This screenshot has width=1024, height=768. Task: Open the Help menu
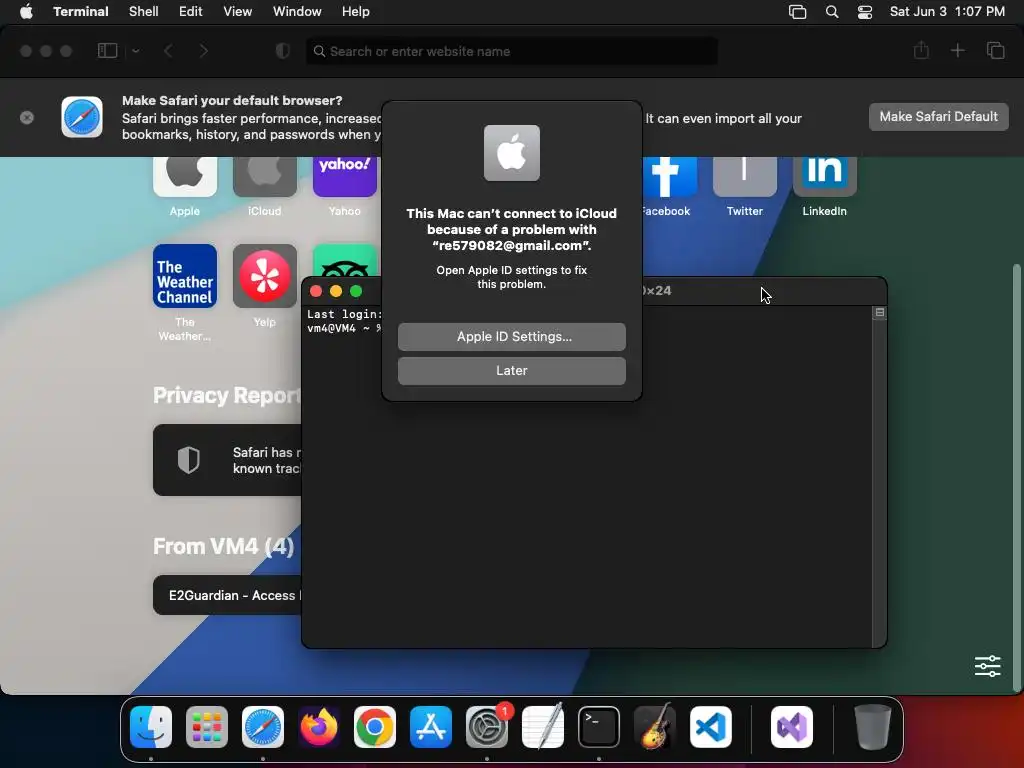tap(356, 12)
